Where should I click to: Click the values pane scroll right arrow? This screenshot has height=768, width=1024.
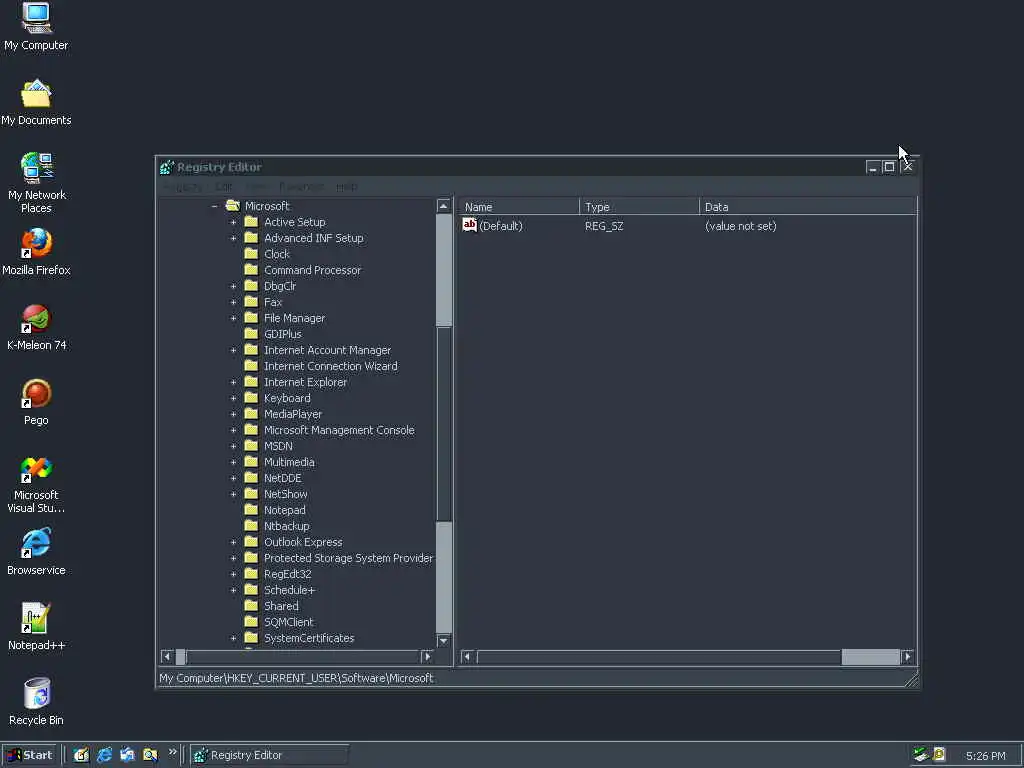click(907, 656)
